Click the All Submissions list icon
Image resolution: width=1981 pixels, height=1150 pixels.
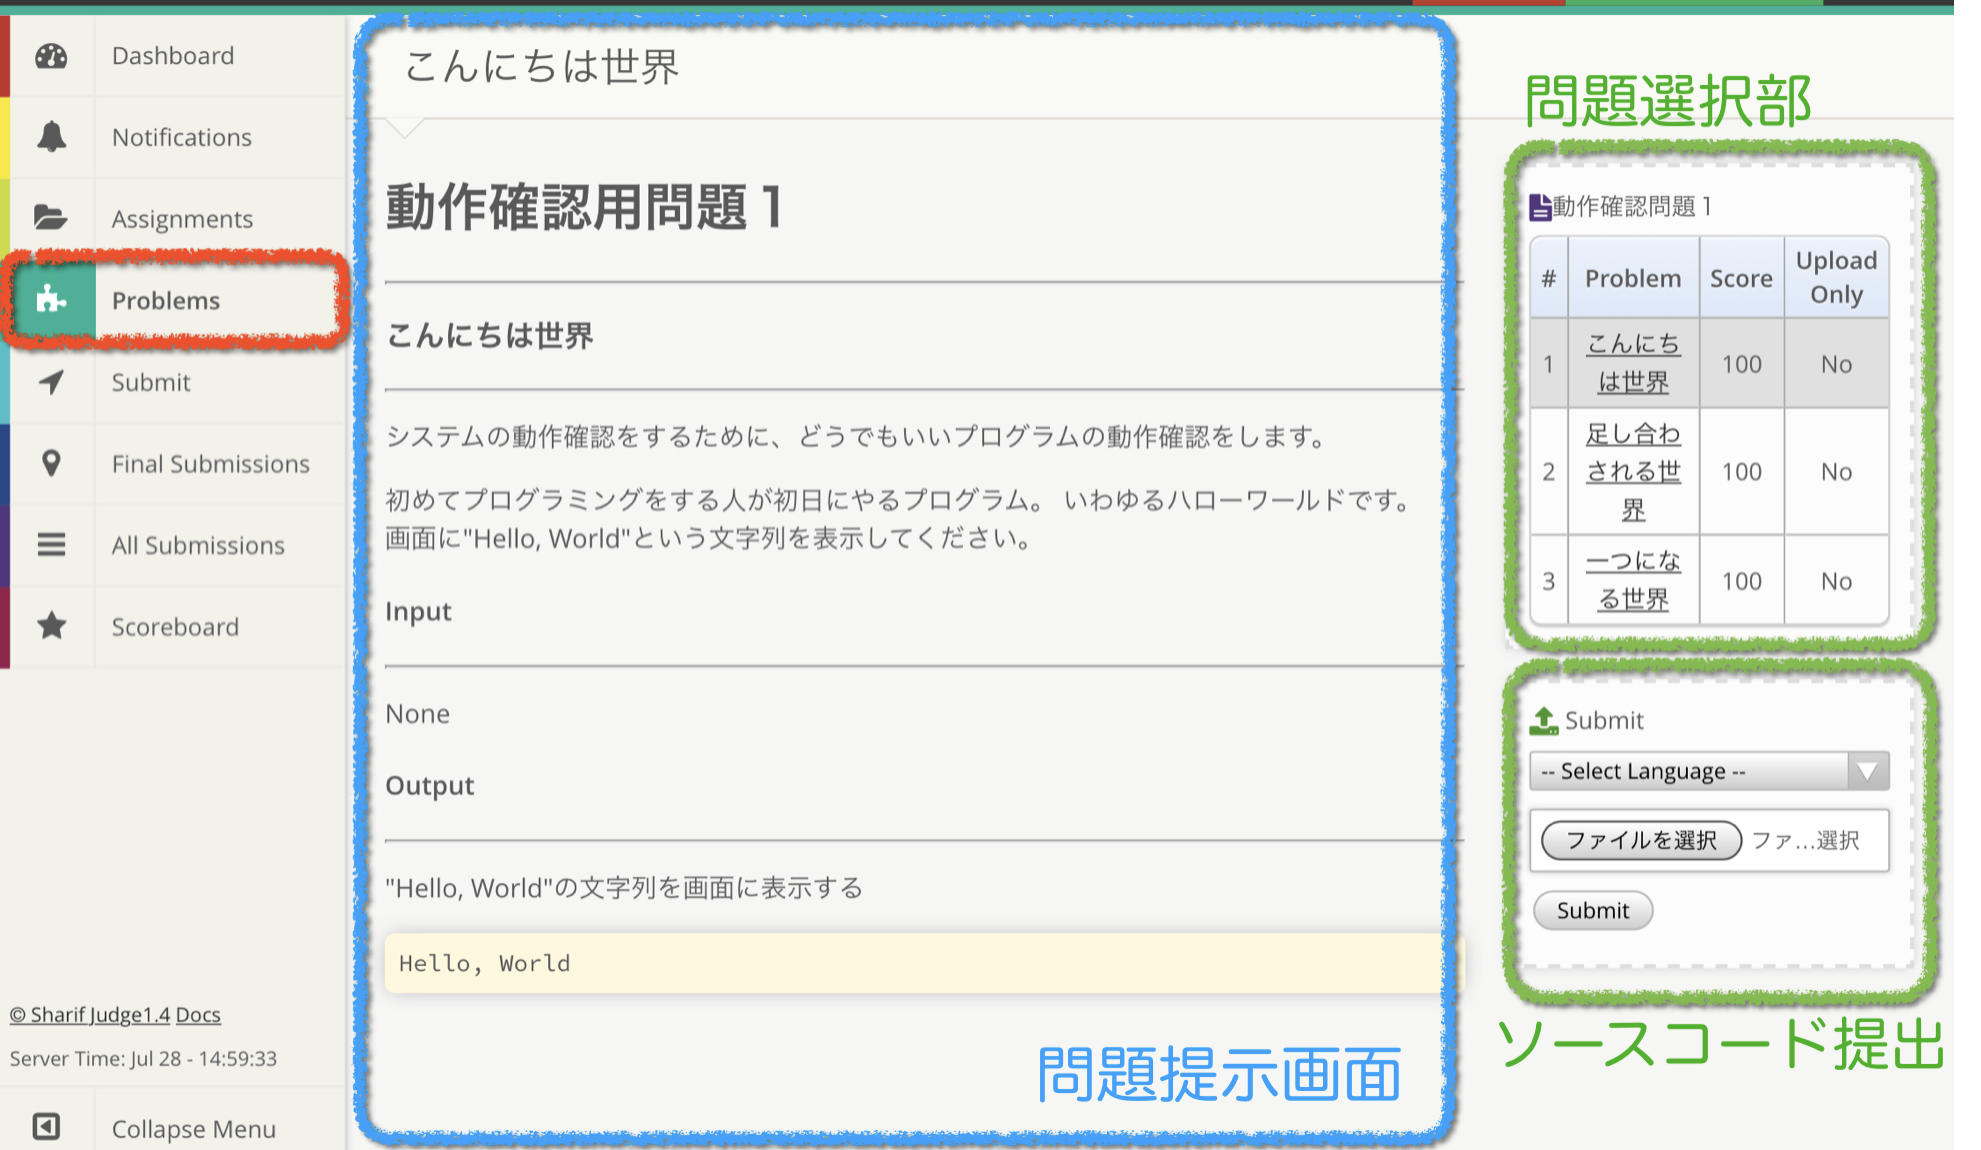tap(51, 545)
